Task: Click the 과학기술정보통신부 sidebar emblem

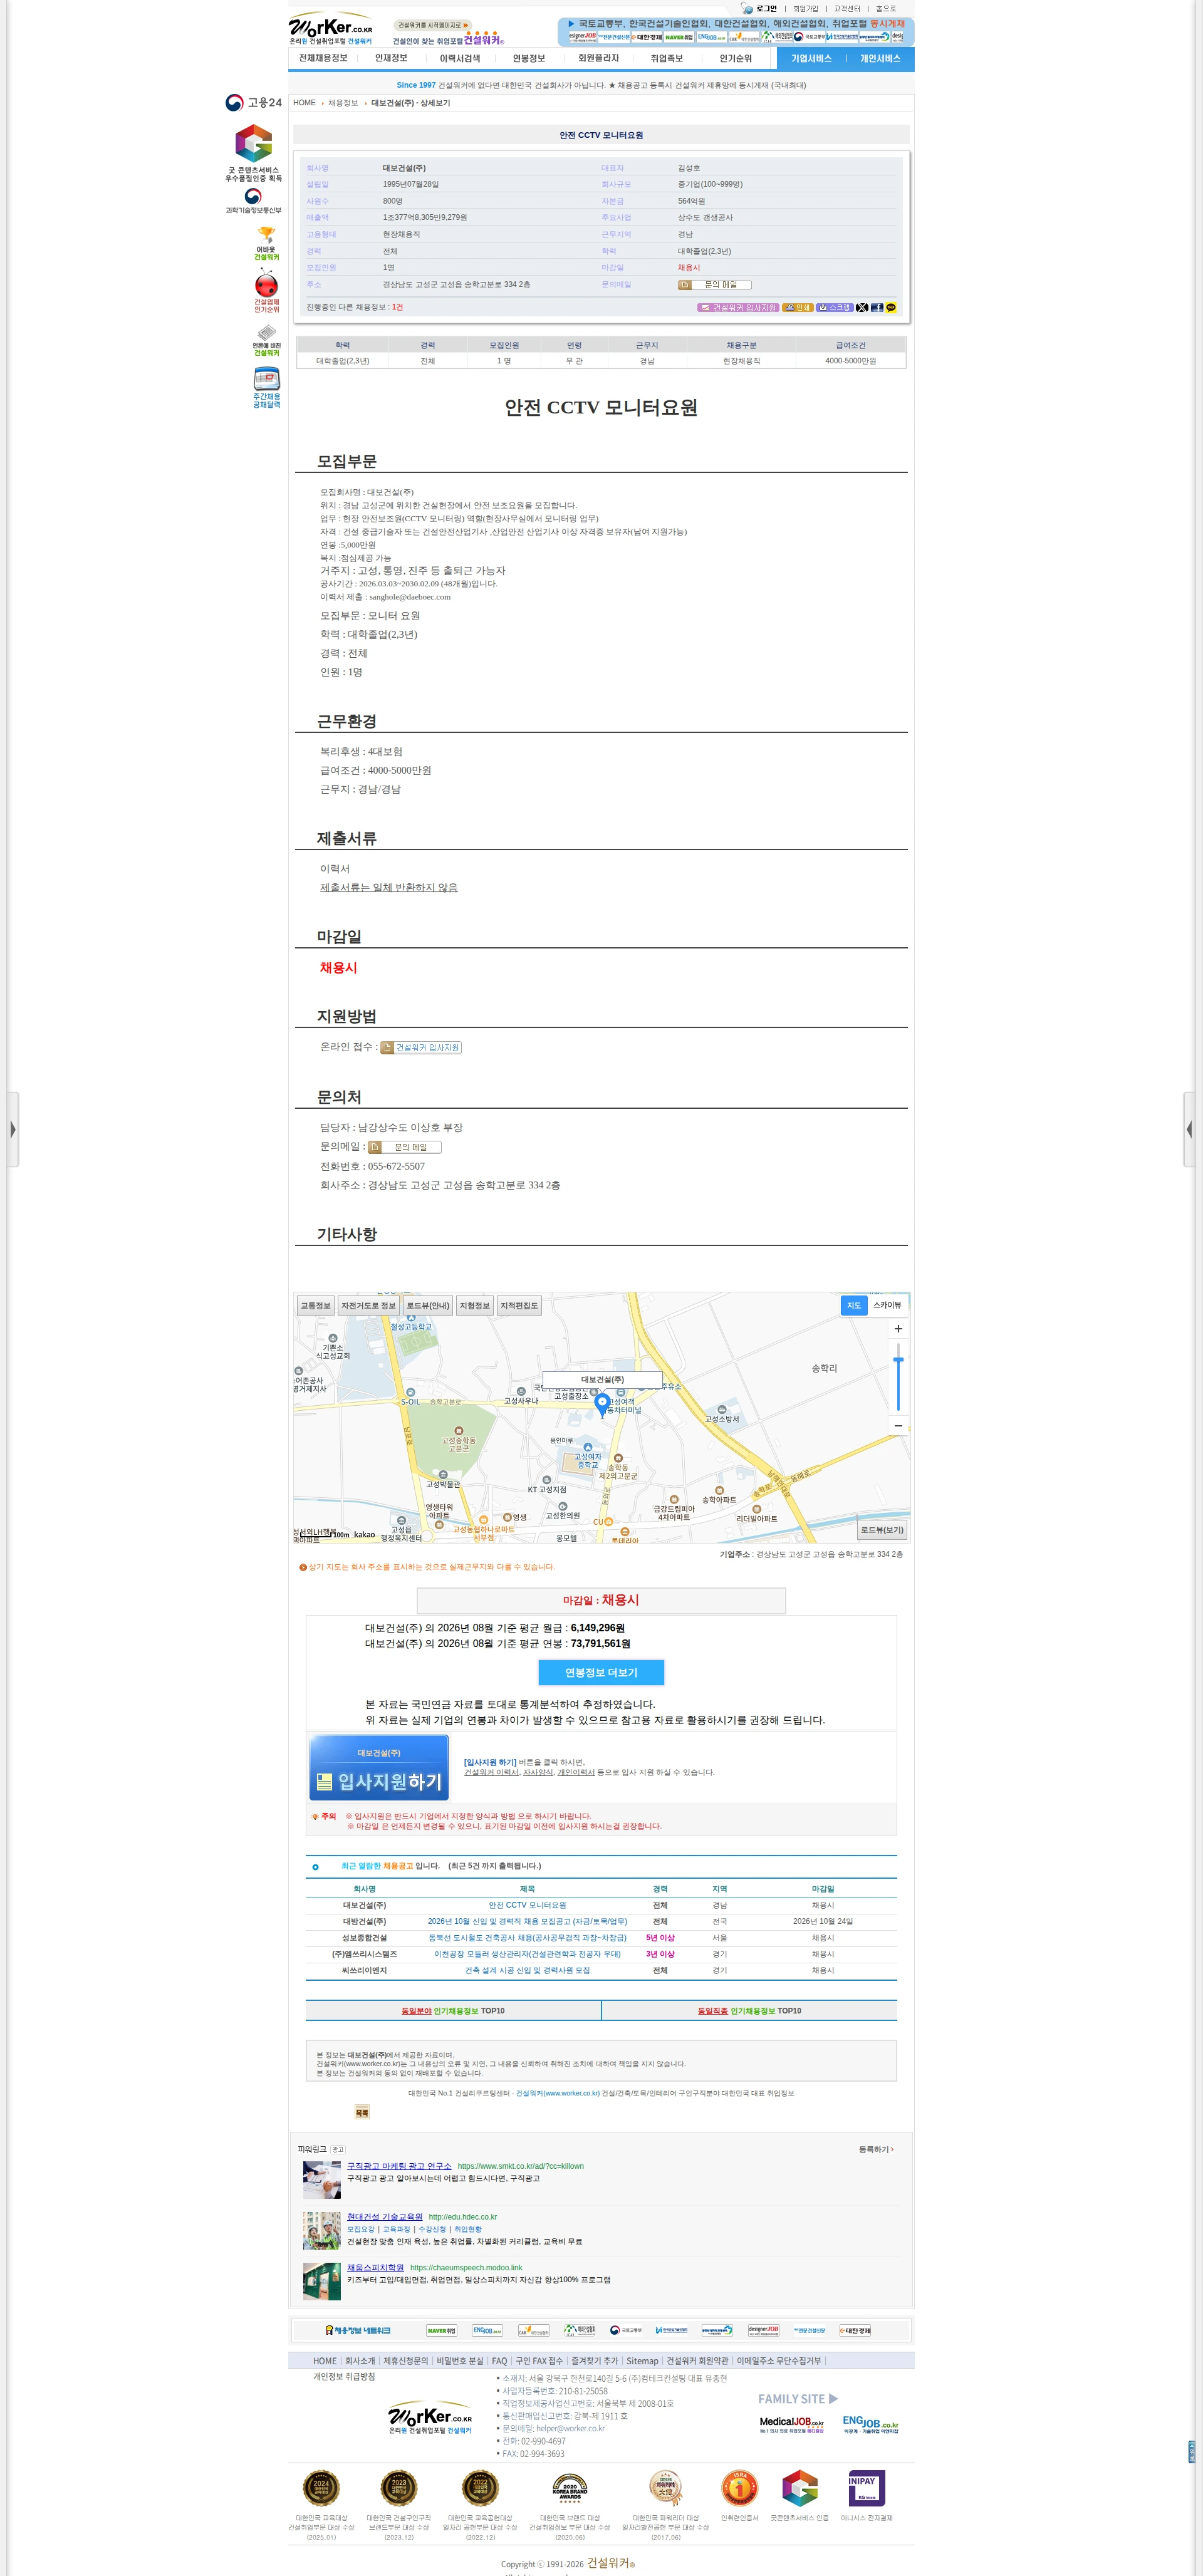Action: pos(253,201)
